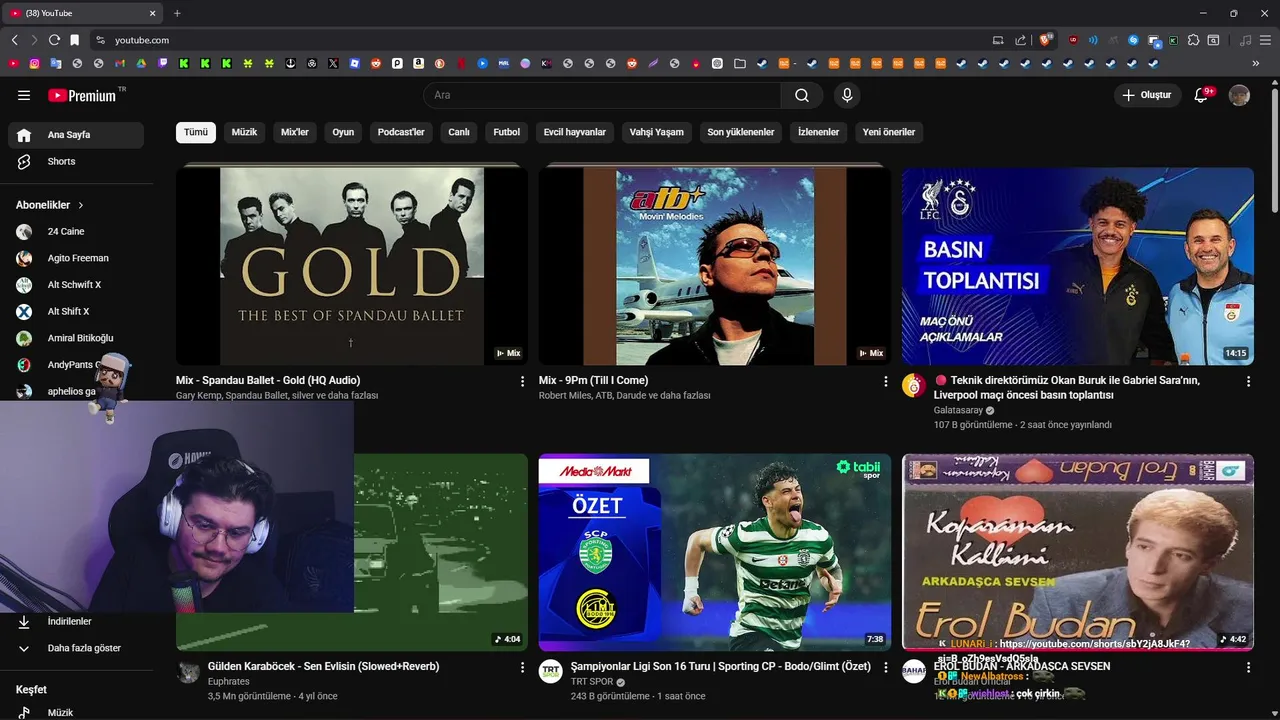Screen dimensions: 1280x720
Task: Select the İzlenenler filter chip
Action: coord(819,132)
